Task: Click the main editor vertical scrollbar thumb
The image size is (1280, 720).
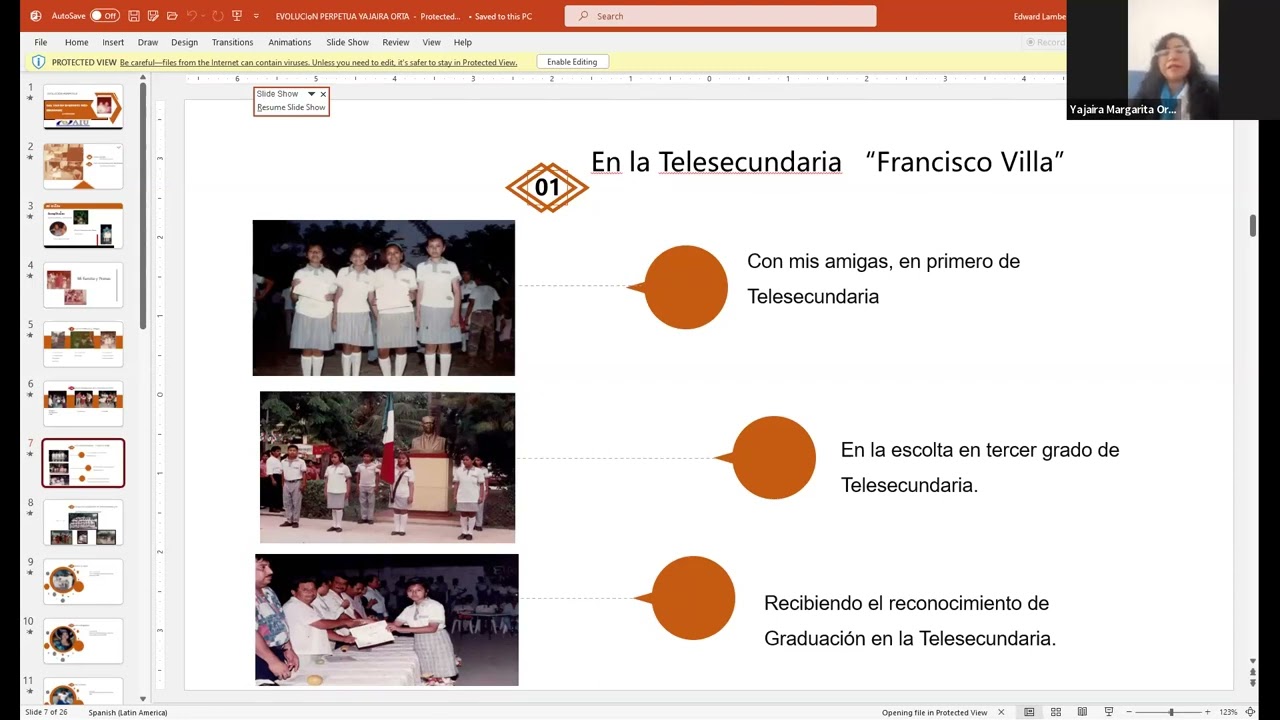Action: [1253, 226]
